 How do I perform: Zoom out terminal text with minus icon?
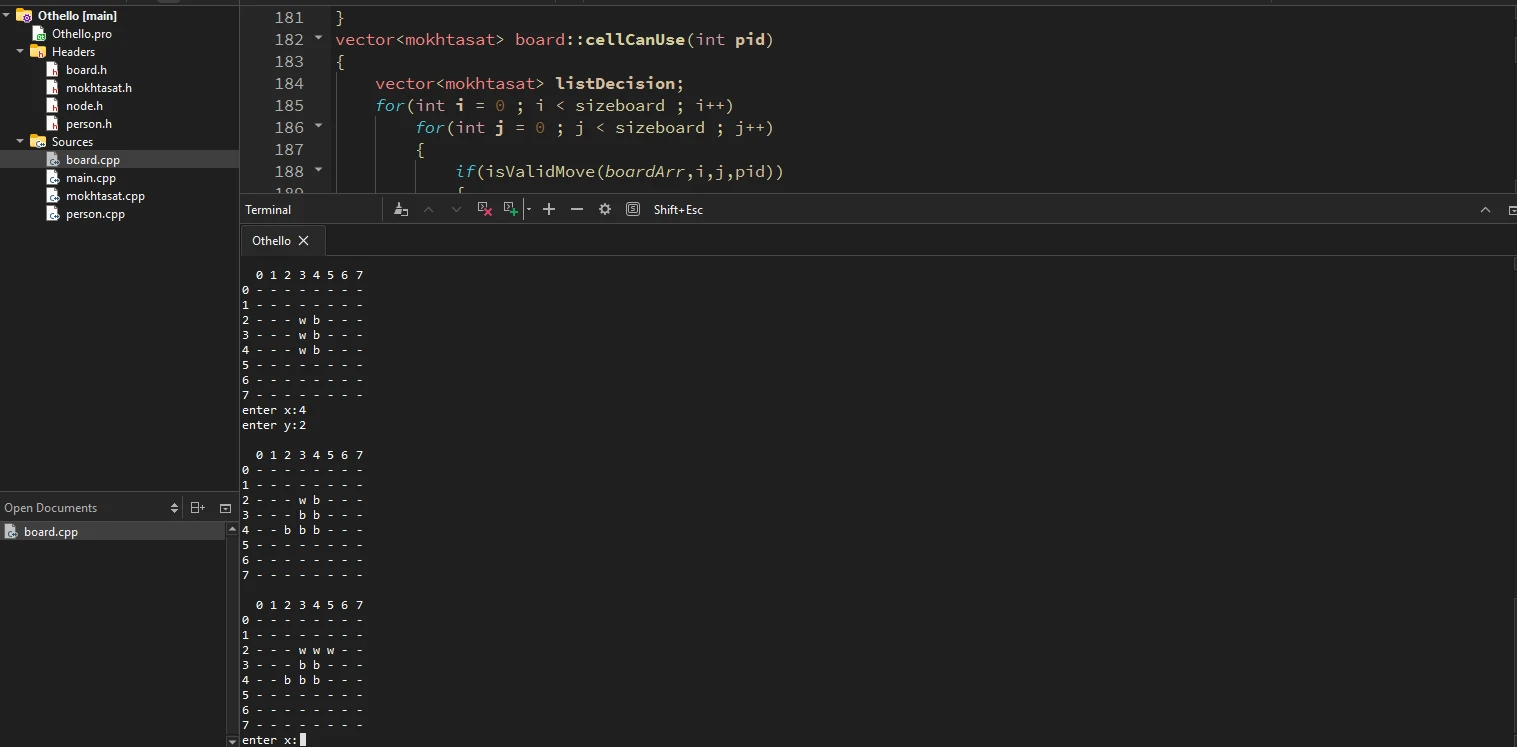click(x=577, y=209)
